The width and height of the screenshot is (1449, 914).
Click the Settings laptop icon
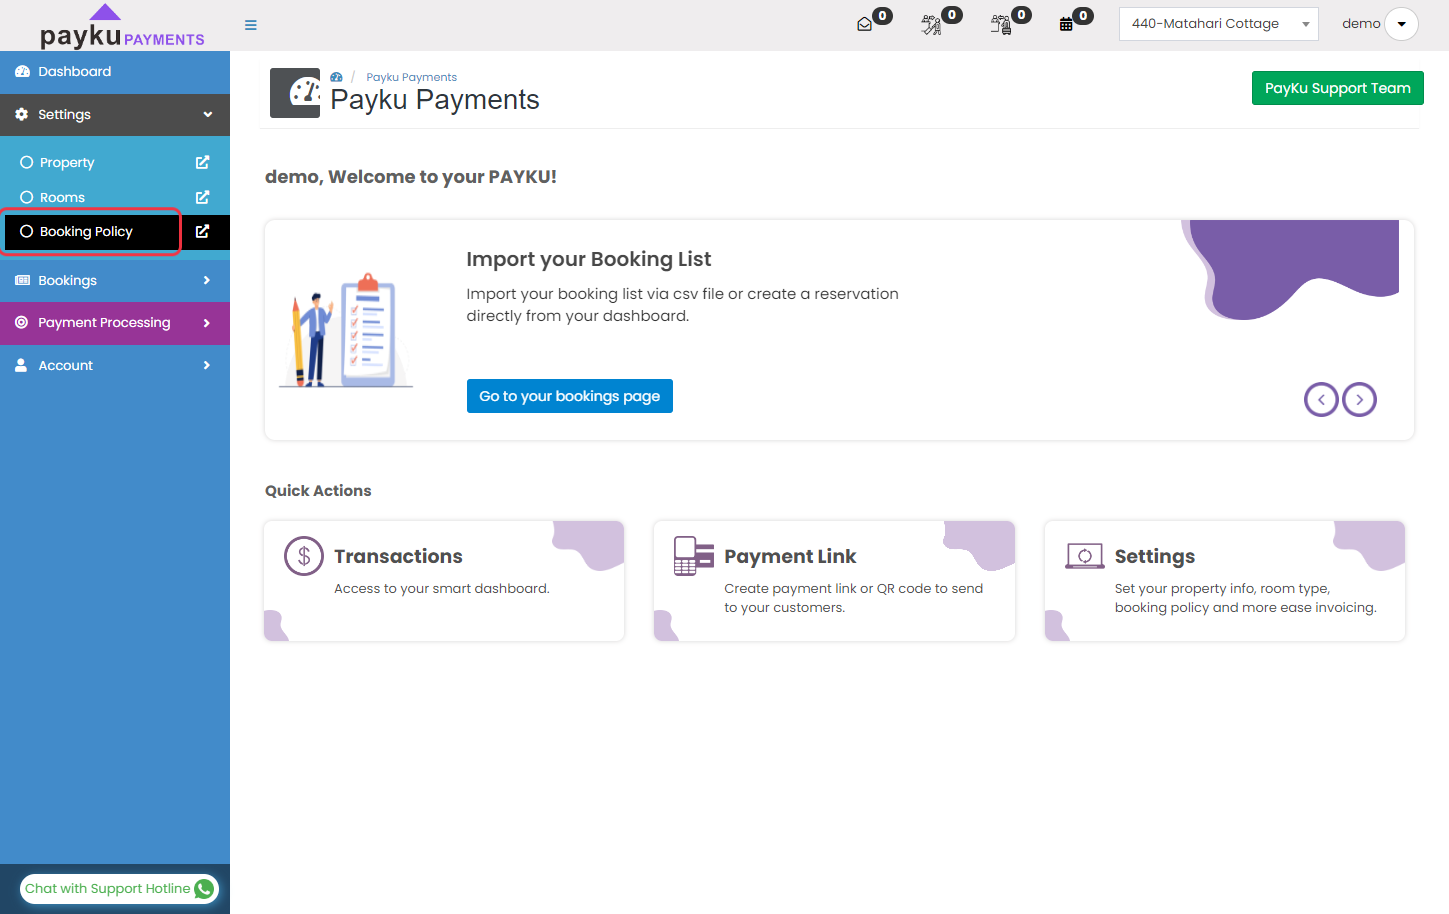click(1085, 556)
